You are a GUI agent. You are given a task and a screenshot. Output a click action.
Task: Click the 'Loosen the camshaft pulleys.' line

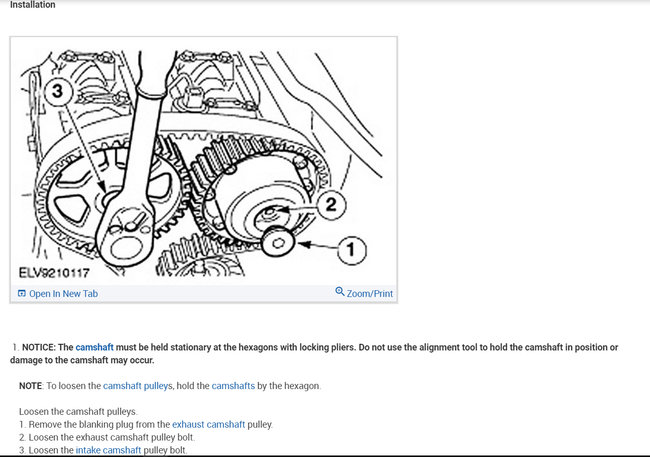tap(78, 412)
